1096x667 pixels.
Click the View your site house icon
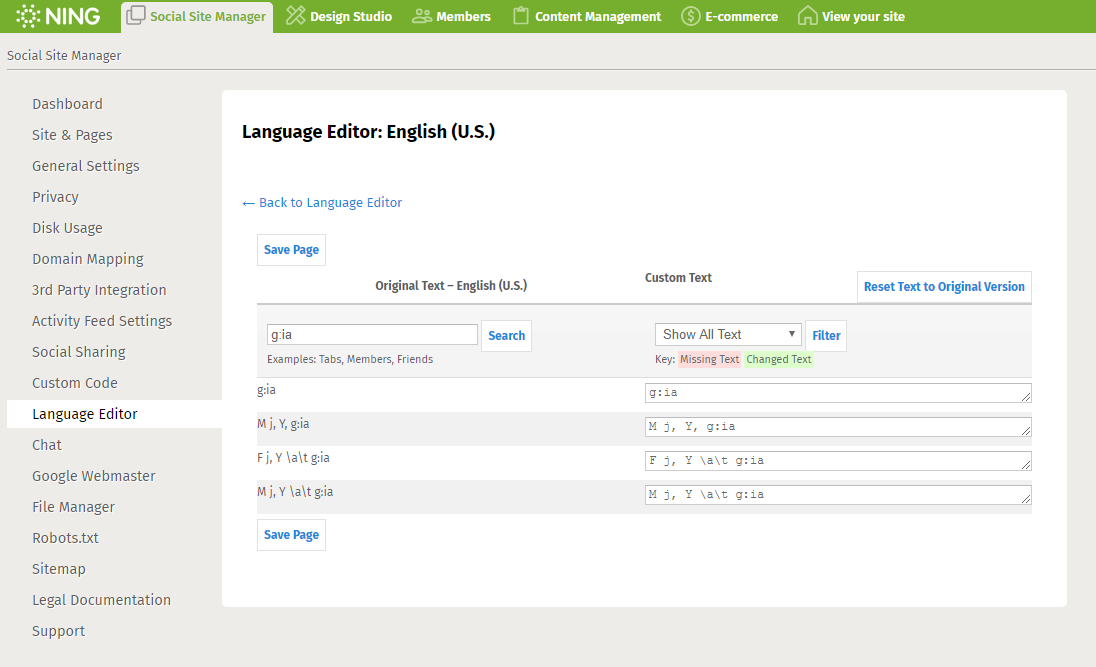(x=807, y=15)
